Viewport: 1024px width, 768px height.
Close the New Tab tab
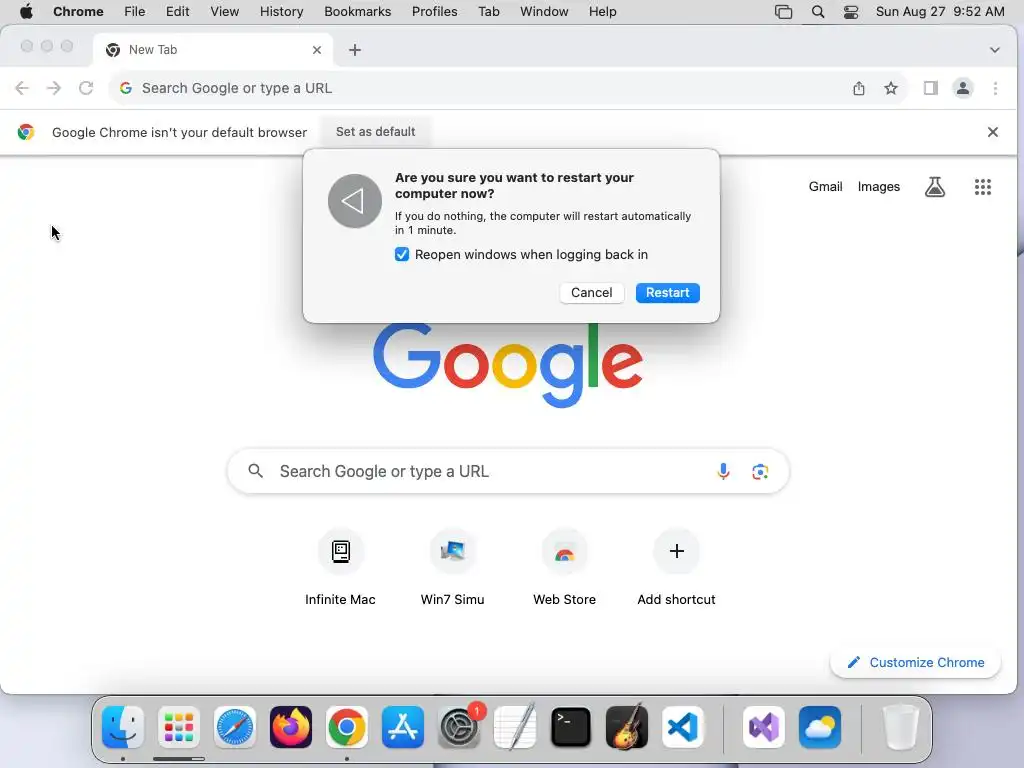[317, 50]
